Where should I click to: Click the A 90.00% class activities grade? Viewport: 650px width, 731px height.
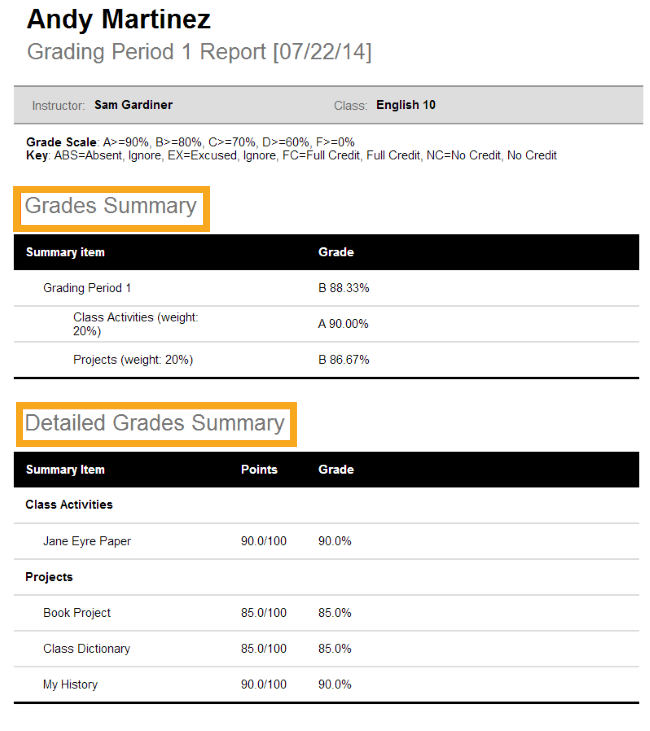(343, 324)
